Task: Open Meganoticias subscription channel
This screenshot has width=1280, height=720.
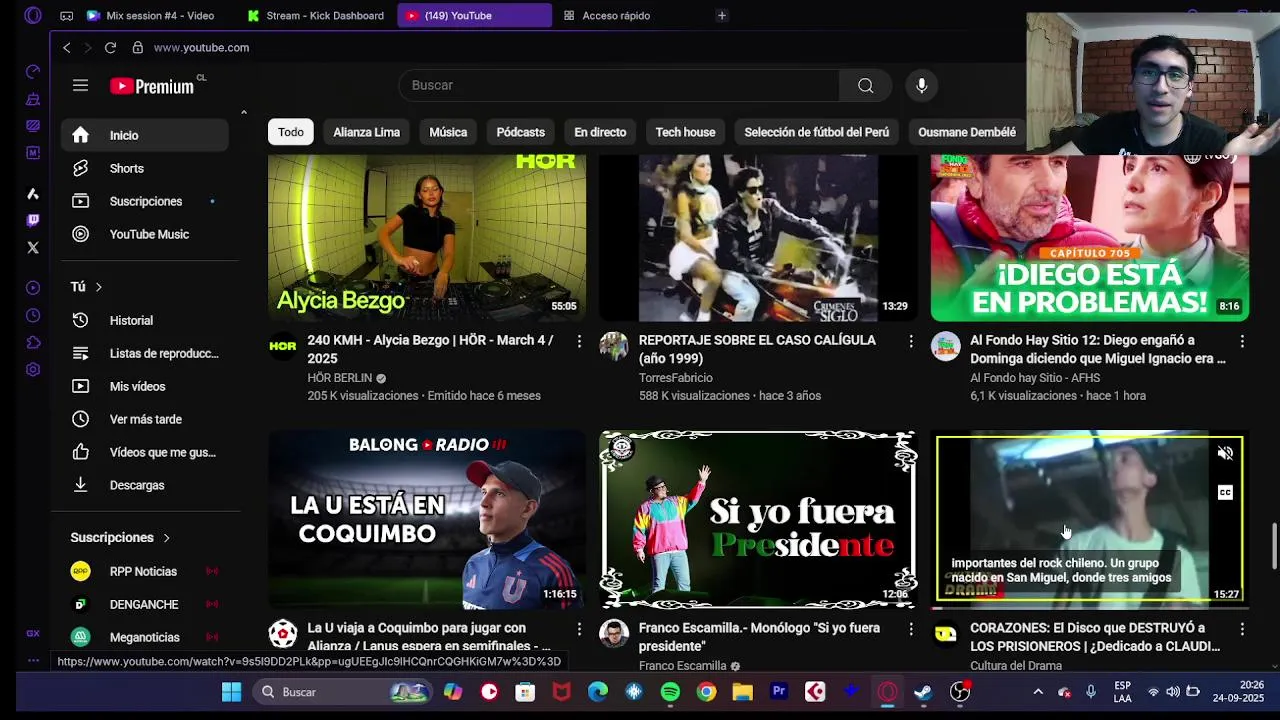Action: (x=145, y=637)
